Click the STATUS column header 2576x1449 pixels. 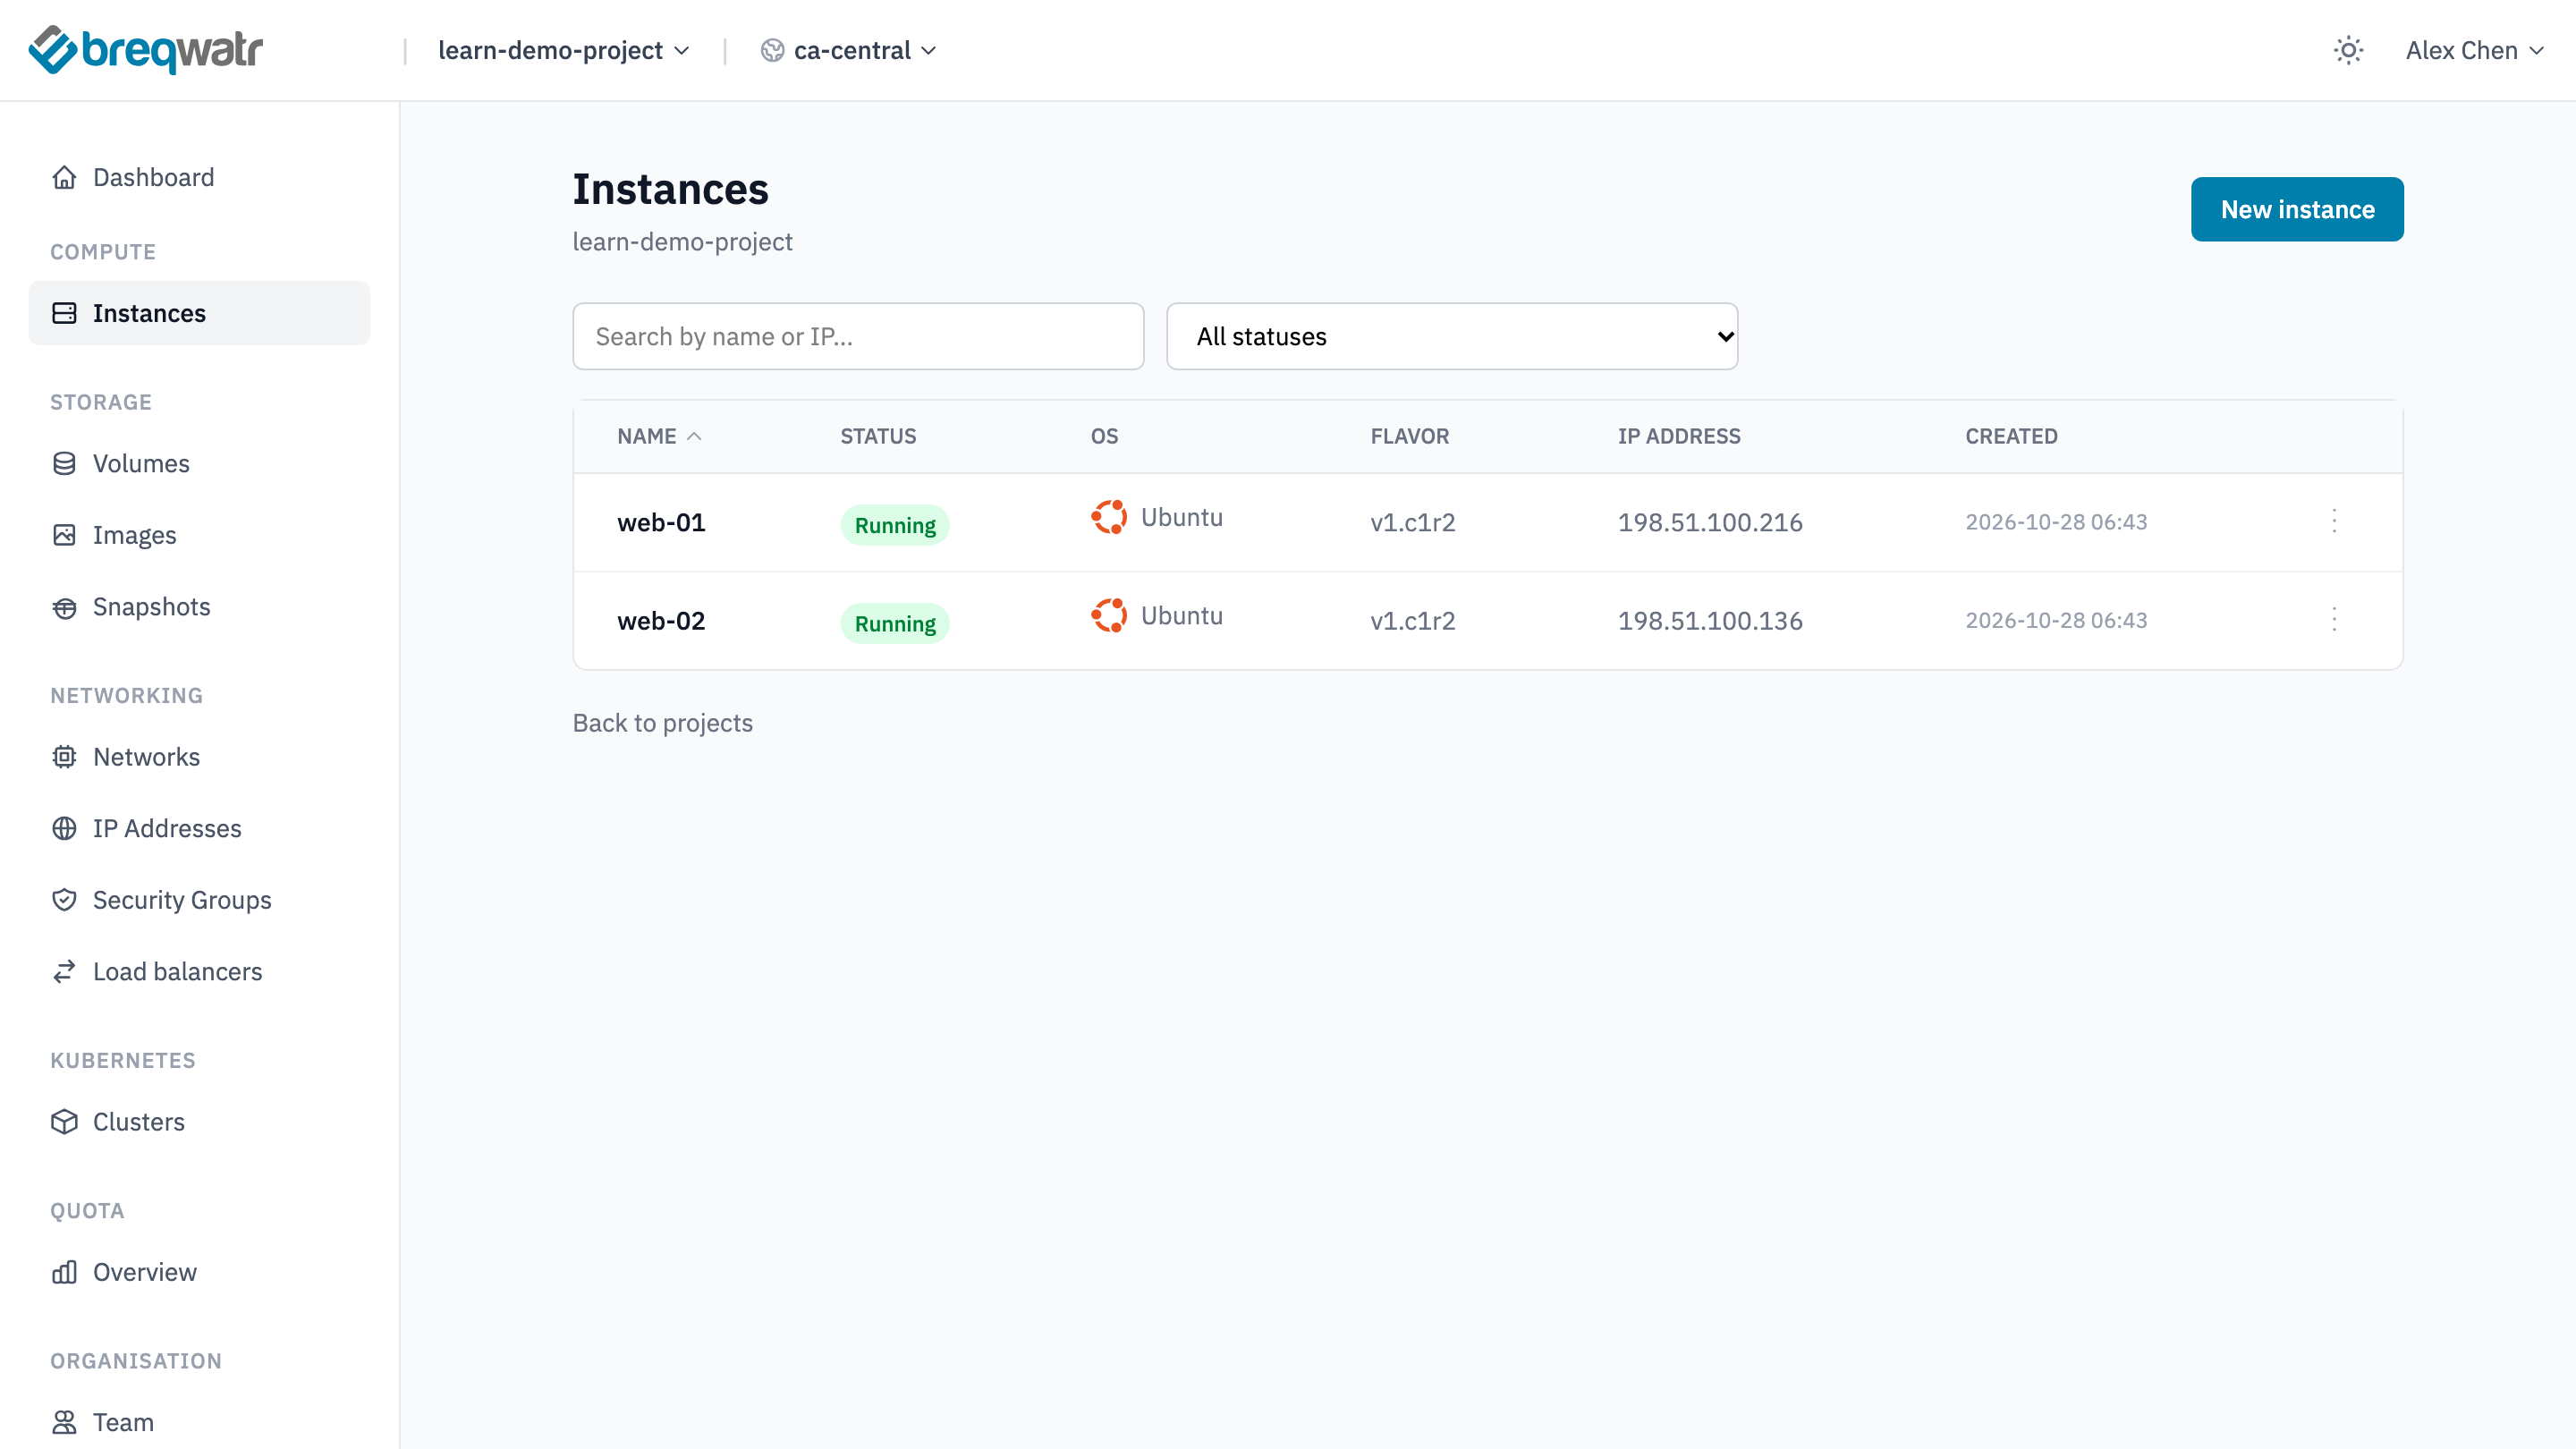[x=878, y=436]
